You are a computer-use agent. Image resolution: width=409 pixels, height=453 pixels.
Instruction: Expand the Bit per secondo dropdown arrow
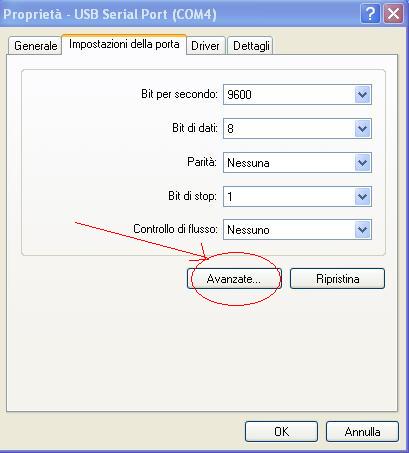pyautogui.click(x=362, y=95)
